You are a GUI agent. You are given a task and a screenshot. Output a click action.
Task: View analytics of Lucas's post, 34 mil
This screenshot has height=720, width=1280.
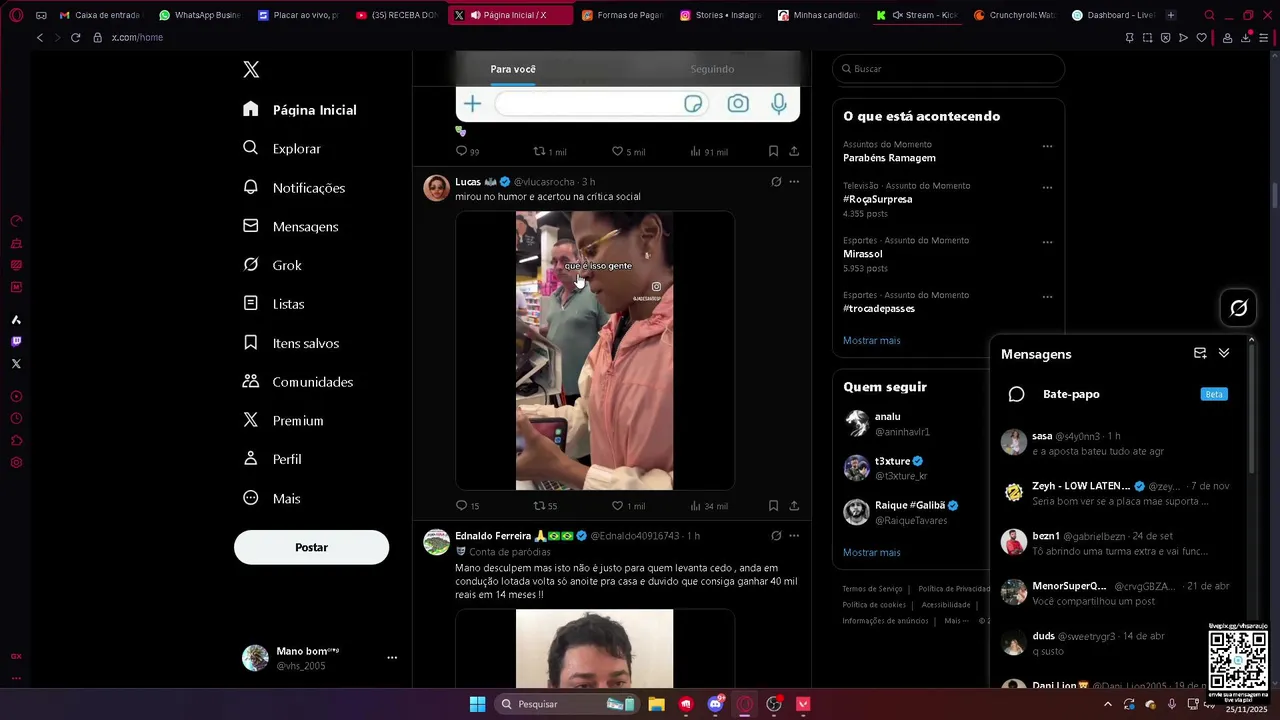(709, 506)
